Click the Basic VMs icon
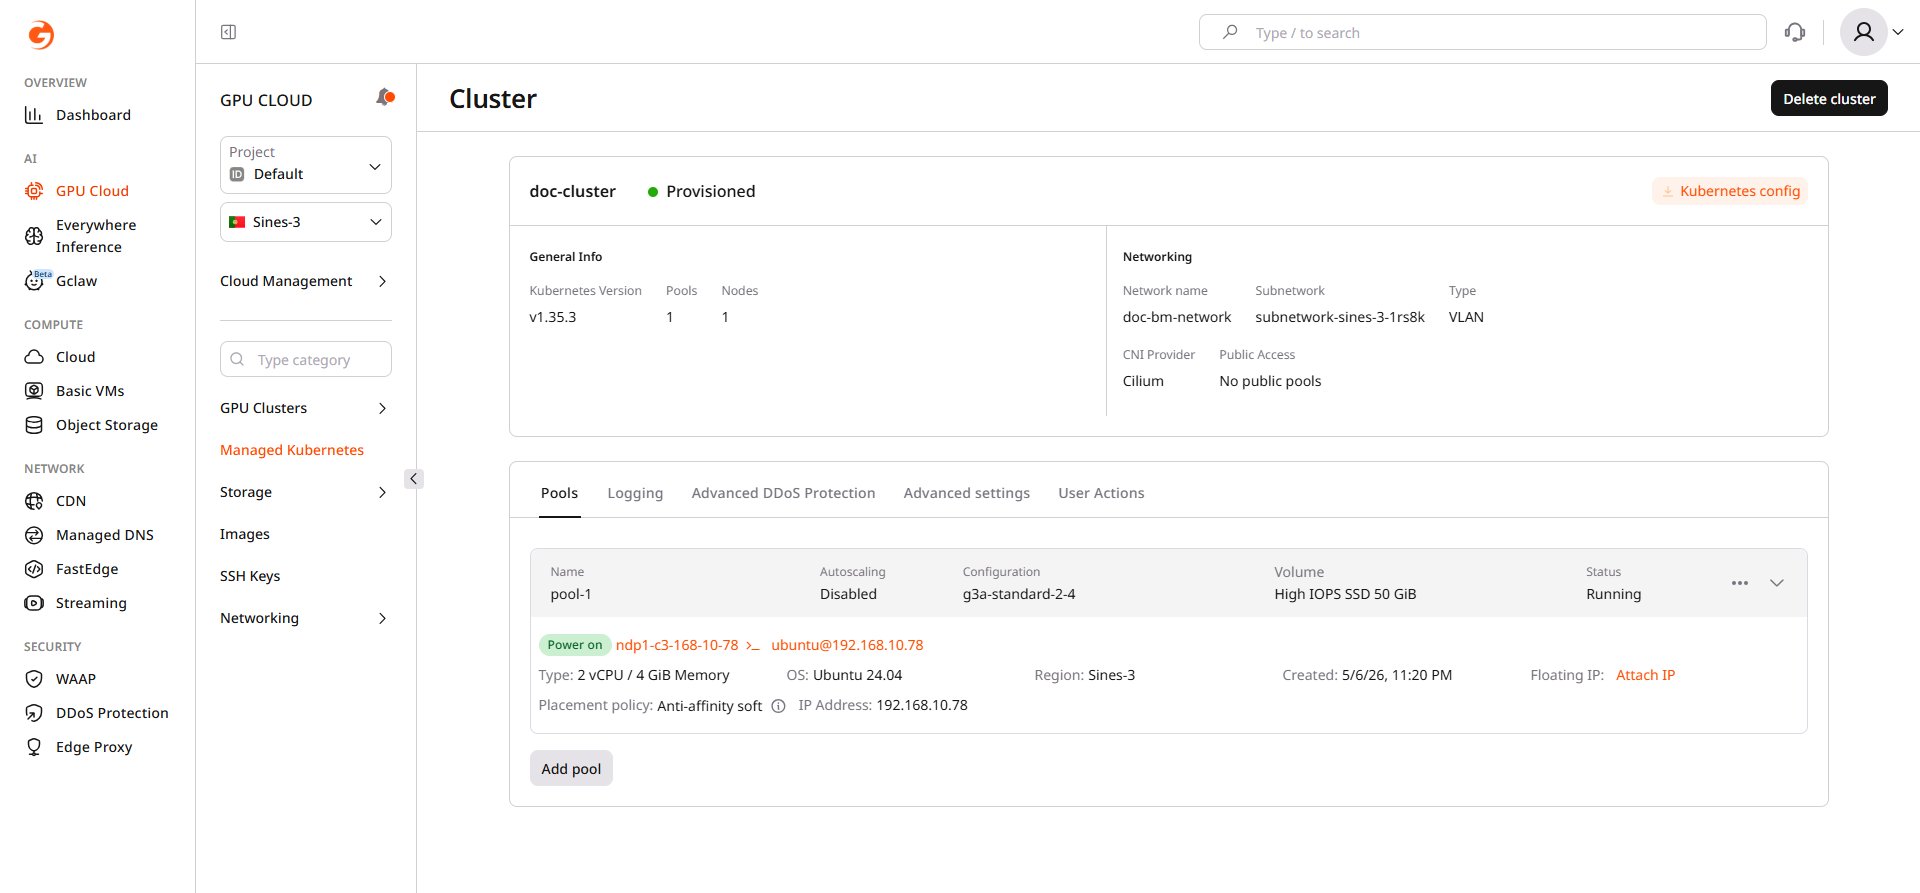Screen dimensions: 1920x893 [x=34, y=391]
